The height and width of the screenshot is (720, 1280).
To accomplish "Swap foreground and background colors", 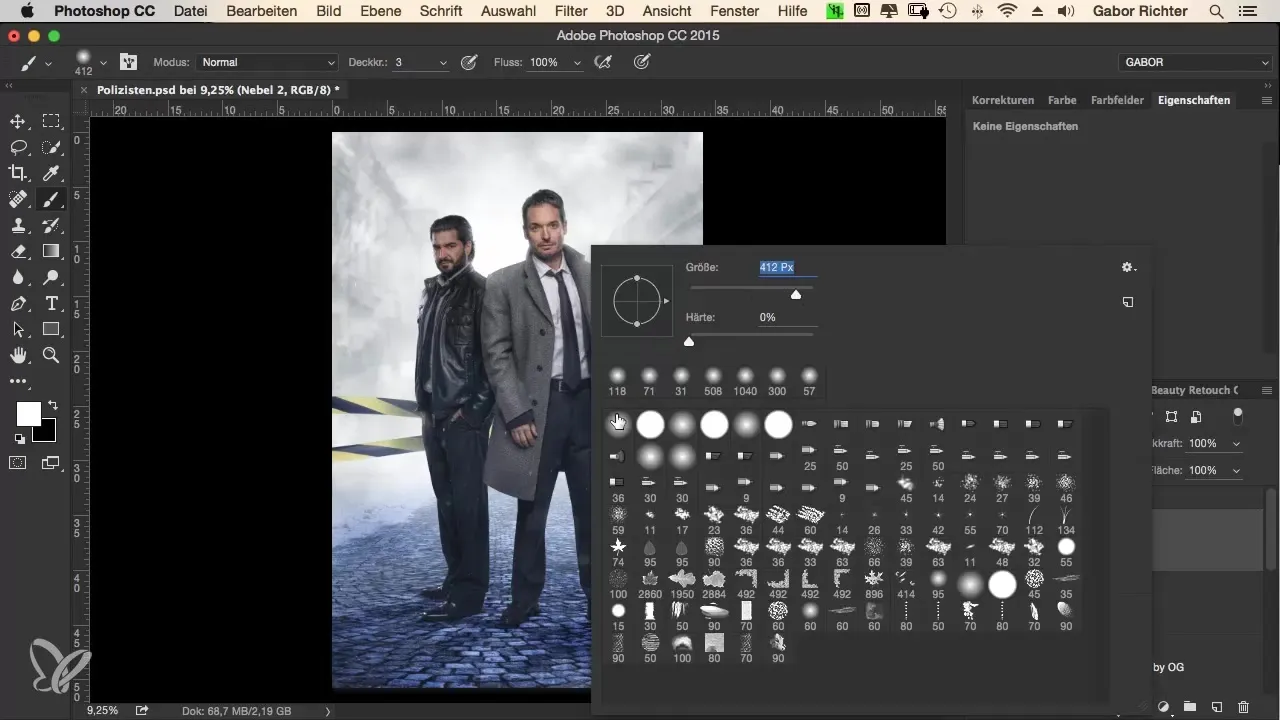I will (52, 405).
